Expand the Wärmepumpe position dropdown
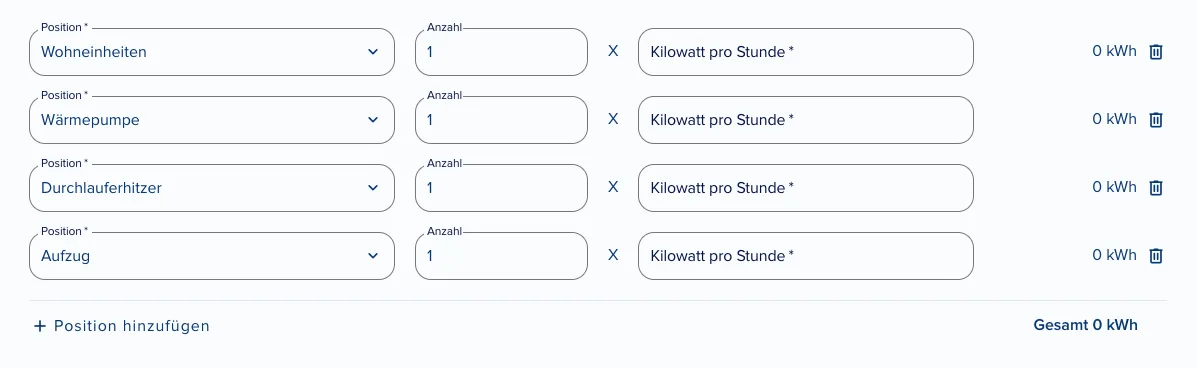Screen dimensions: 1197x368 (x=212, y=120)
